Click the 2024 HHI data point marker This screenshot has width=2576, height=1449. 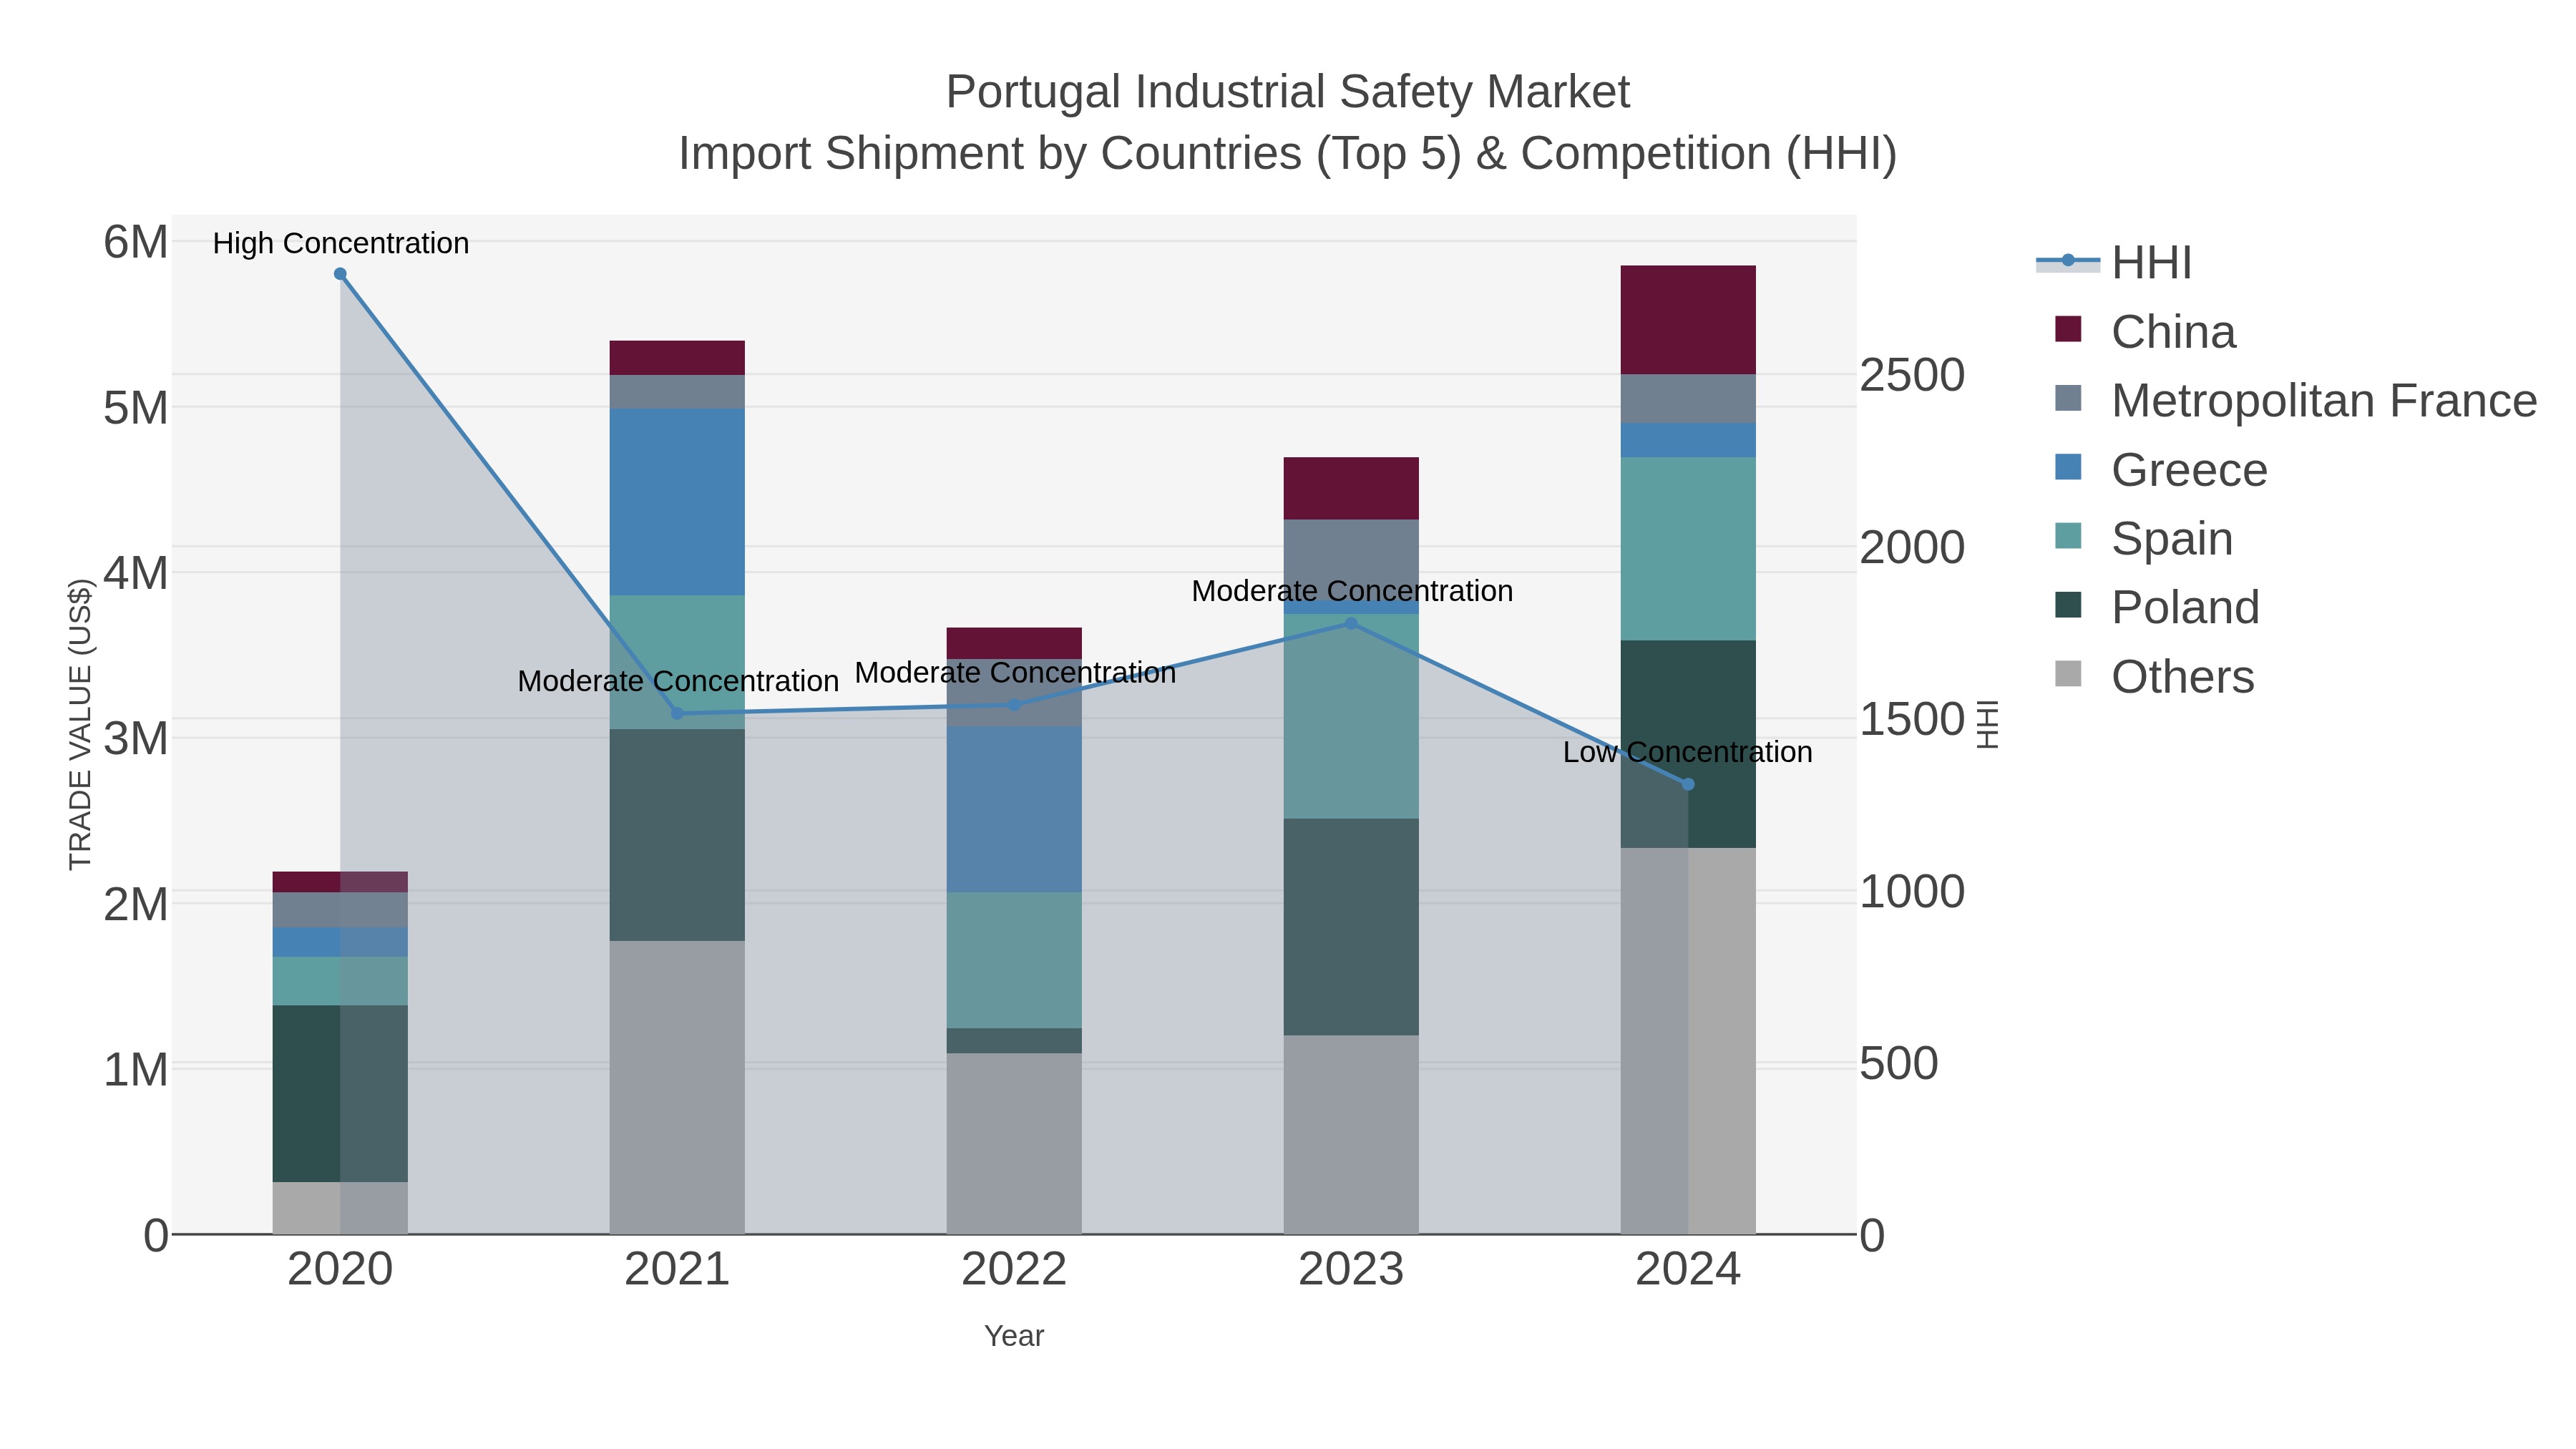[x=1688, y=784]
